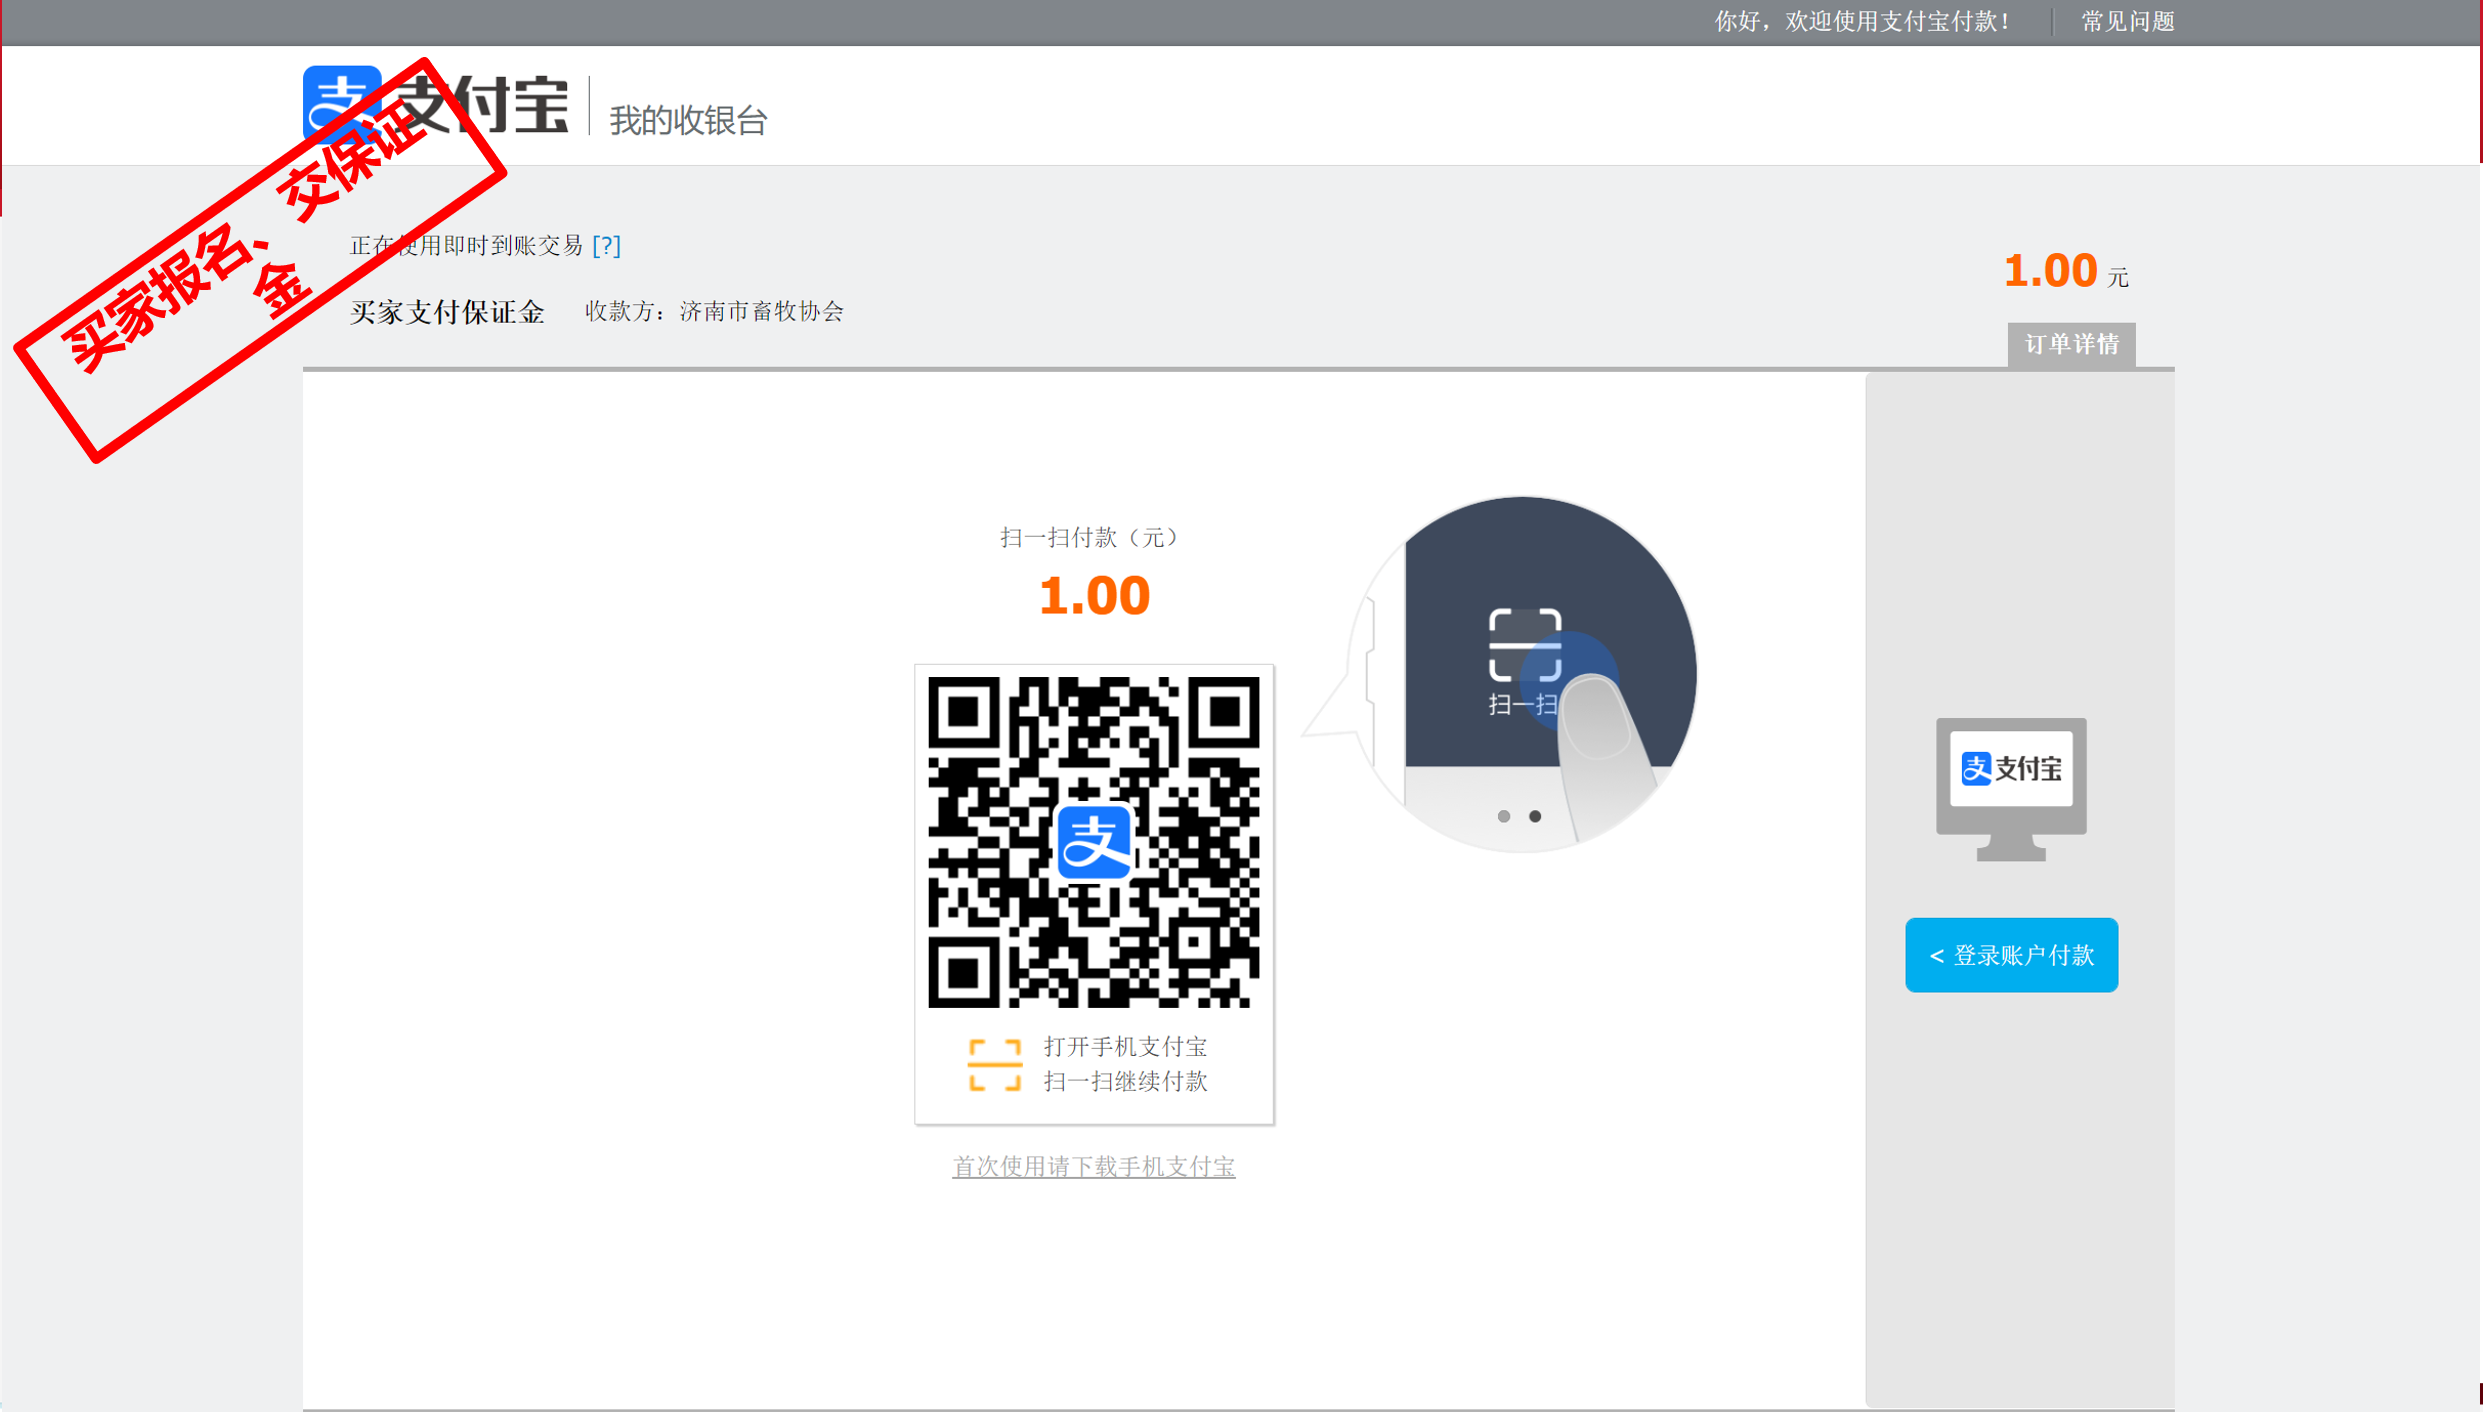Click the [?] help link beside 即时到账交易
The image size is (2483, 1412).
[606, 245]
